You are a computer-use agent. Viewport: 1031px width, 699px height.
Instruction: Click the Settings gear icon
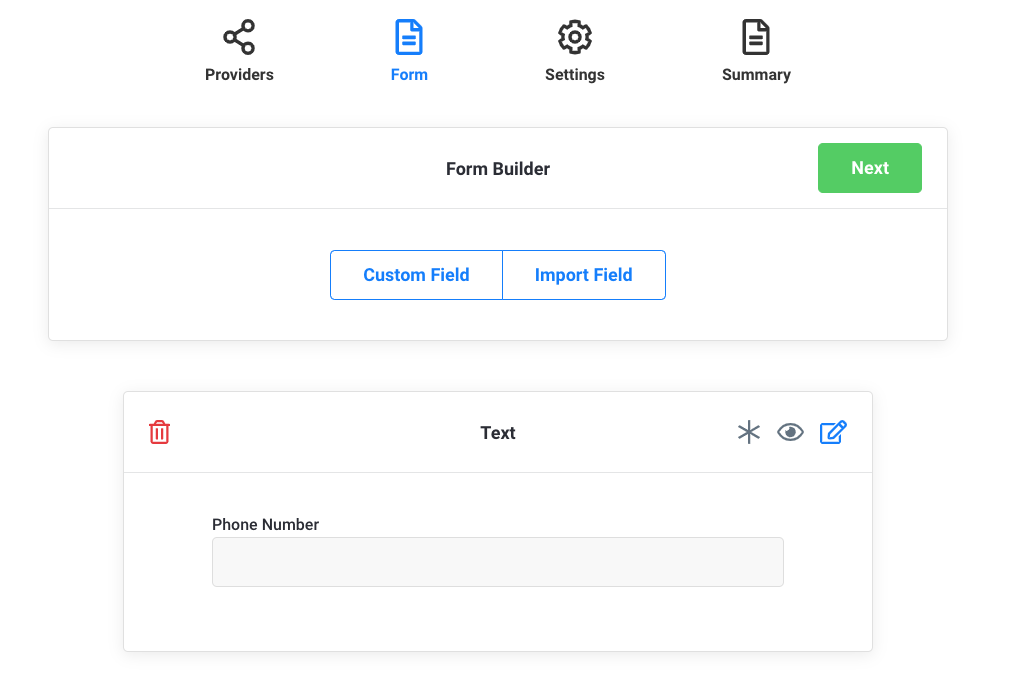pyautogui.click(x=575, y=37)
